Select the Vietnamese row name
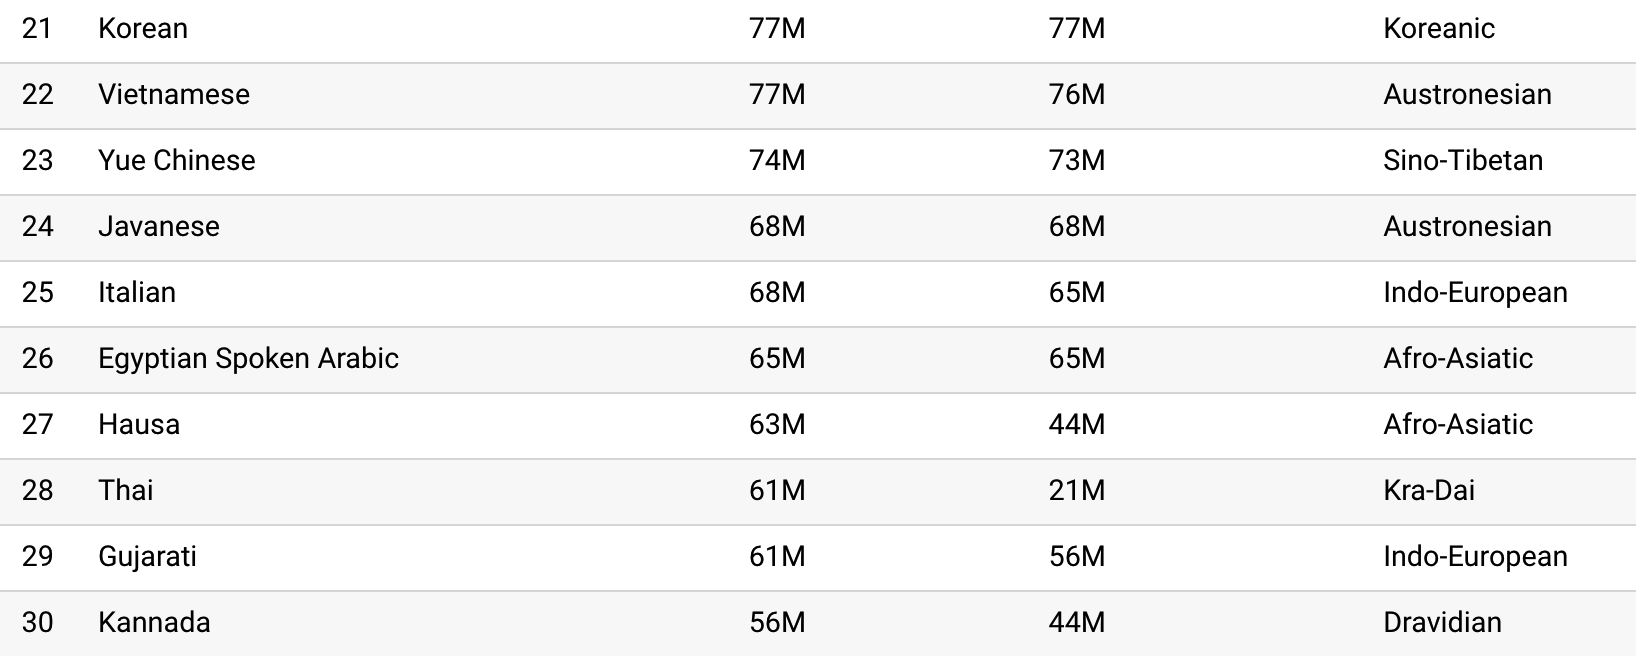 tap(174, 94)
